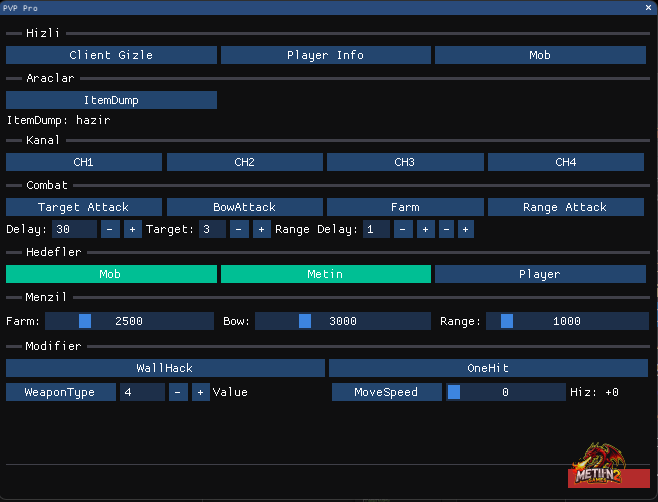
Task: Open Player Info
Action: [326, 55]
